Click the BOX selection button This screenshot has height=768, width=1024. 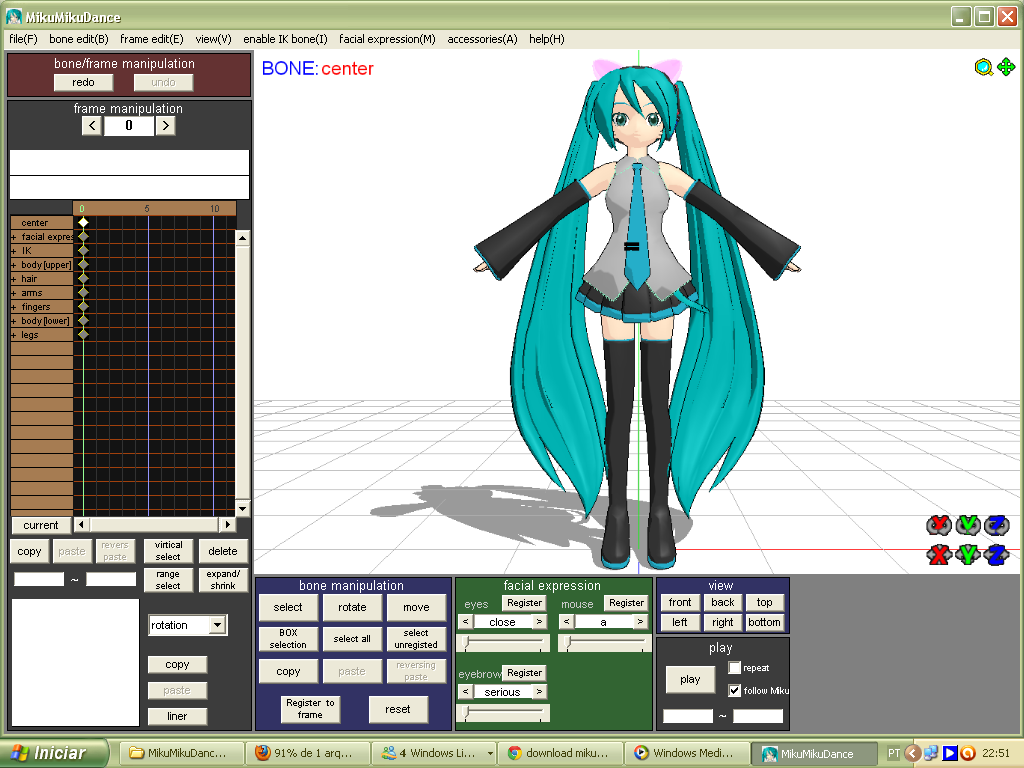coord(288,639)
